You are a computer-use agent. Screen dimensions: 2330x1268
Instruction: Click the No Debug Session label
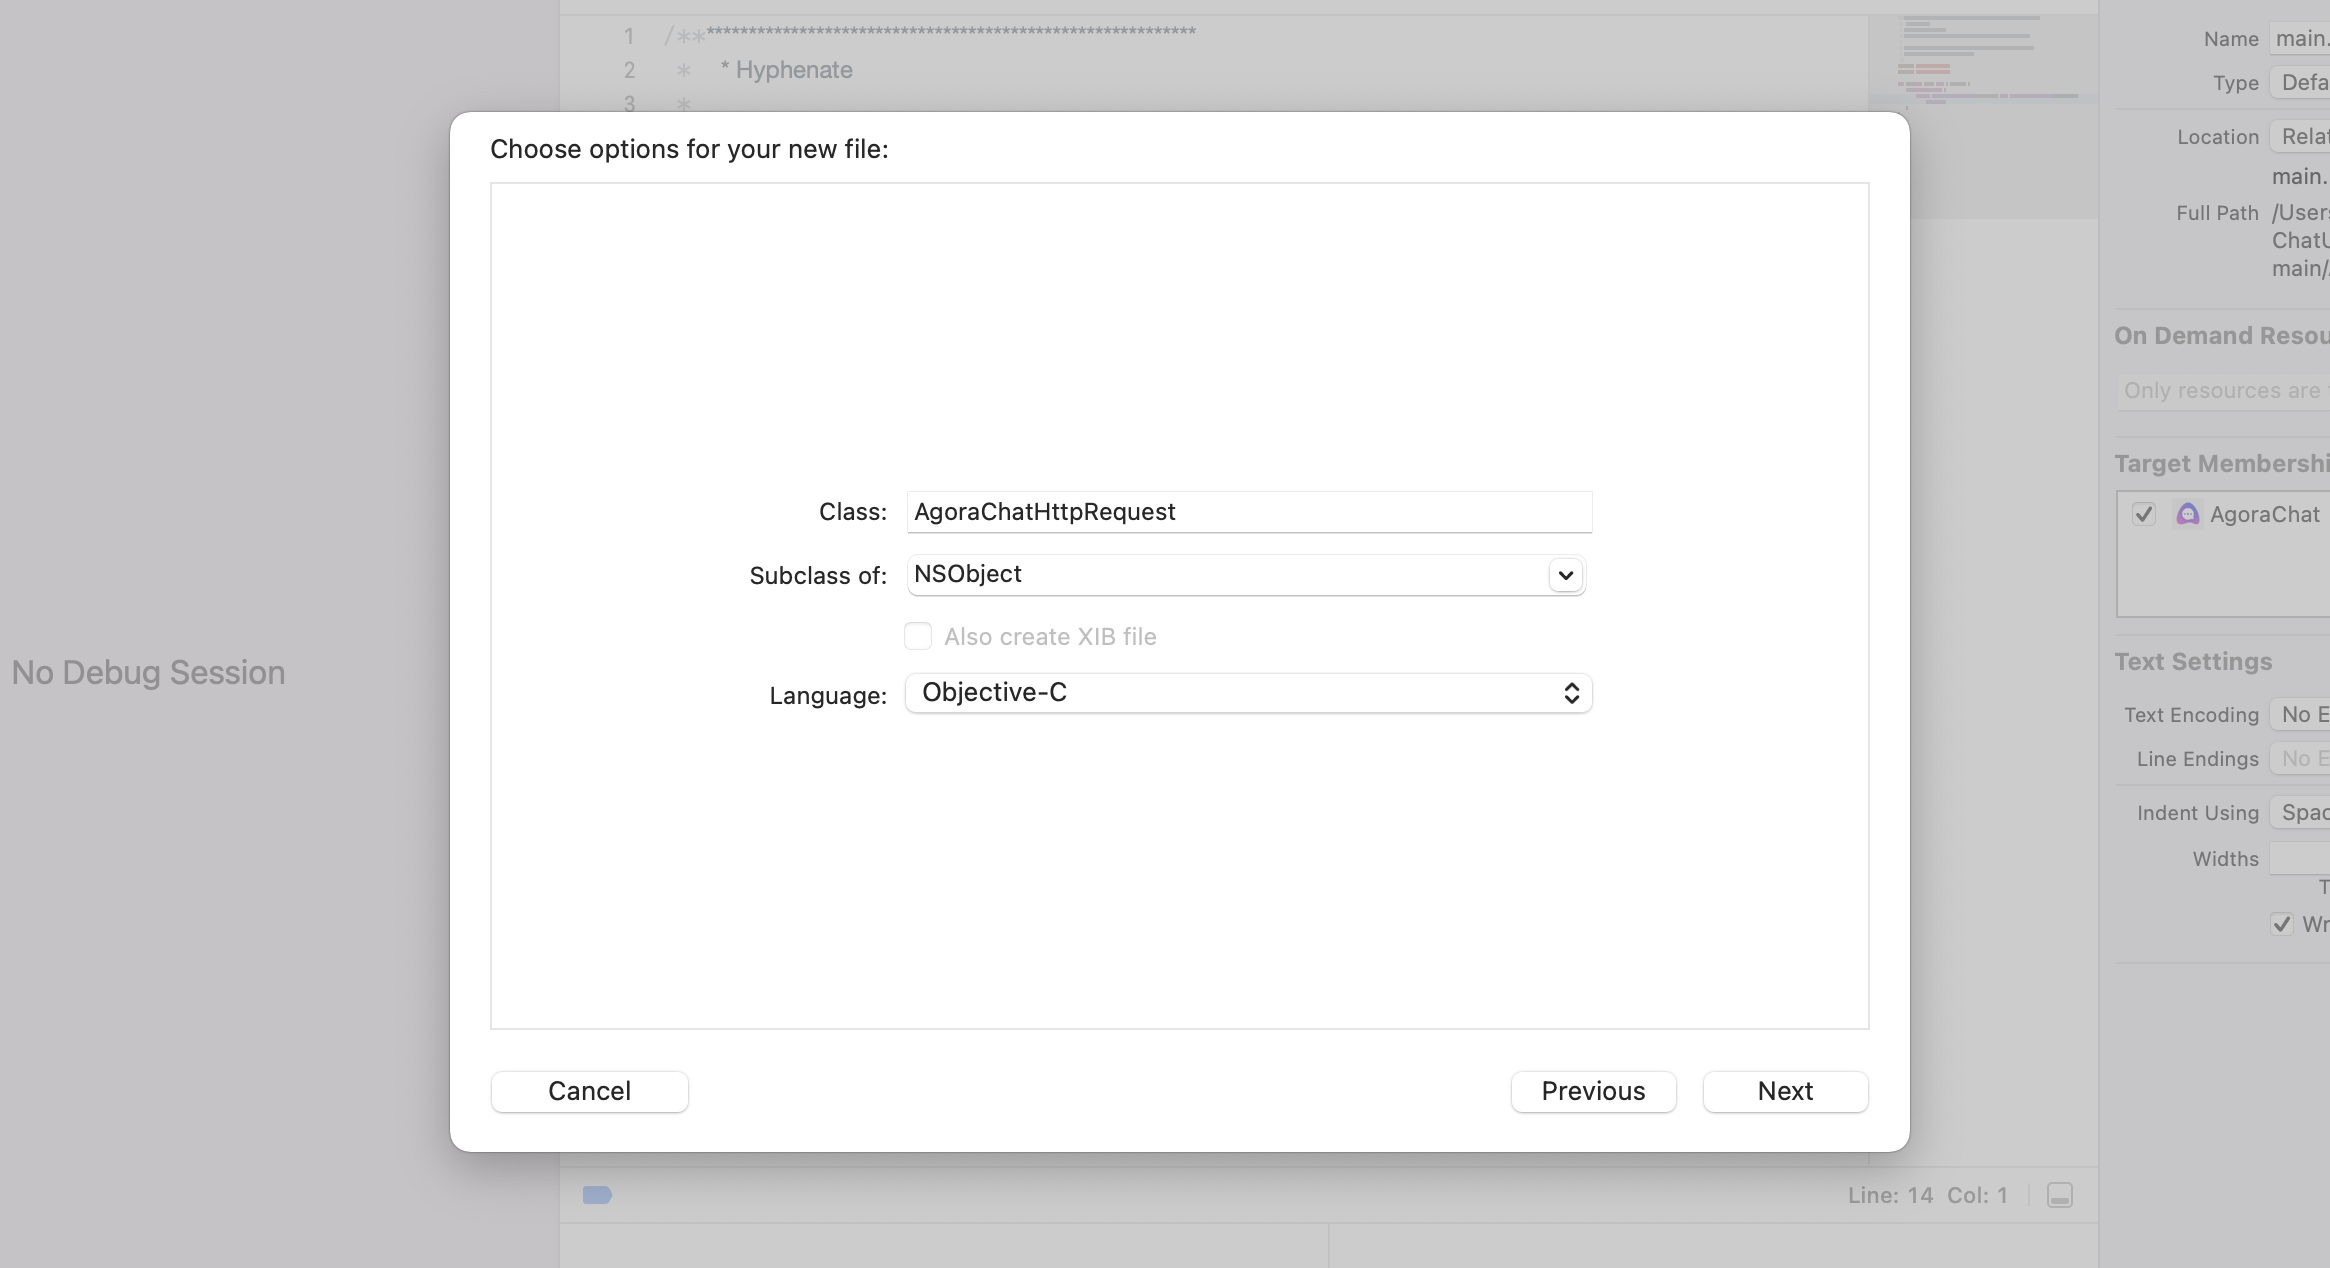click(148, 673)
